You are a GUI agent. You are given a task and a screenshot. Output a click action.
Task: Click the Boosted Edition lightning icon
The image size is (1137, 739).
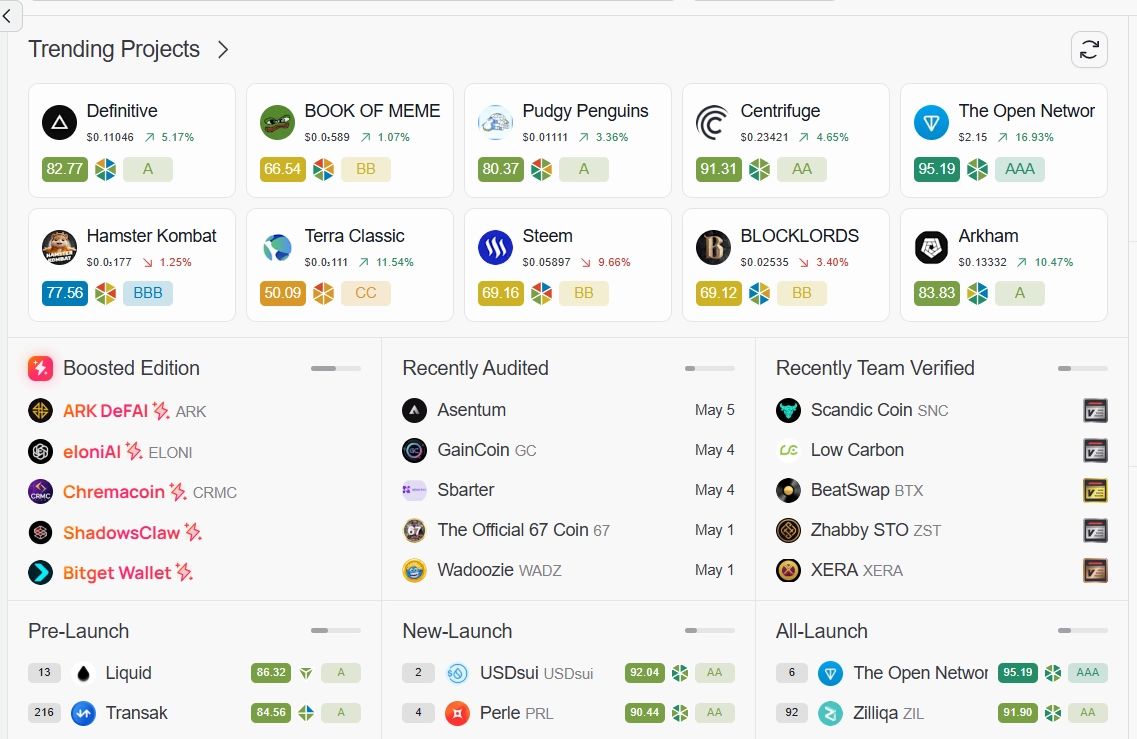pos(41,368)
